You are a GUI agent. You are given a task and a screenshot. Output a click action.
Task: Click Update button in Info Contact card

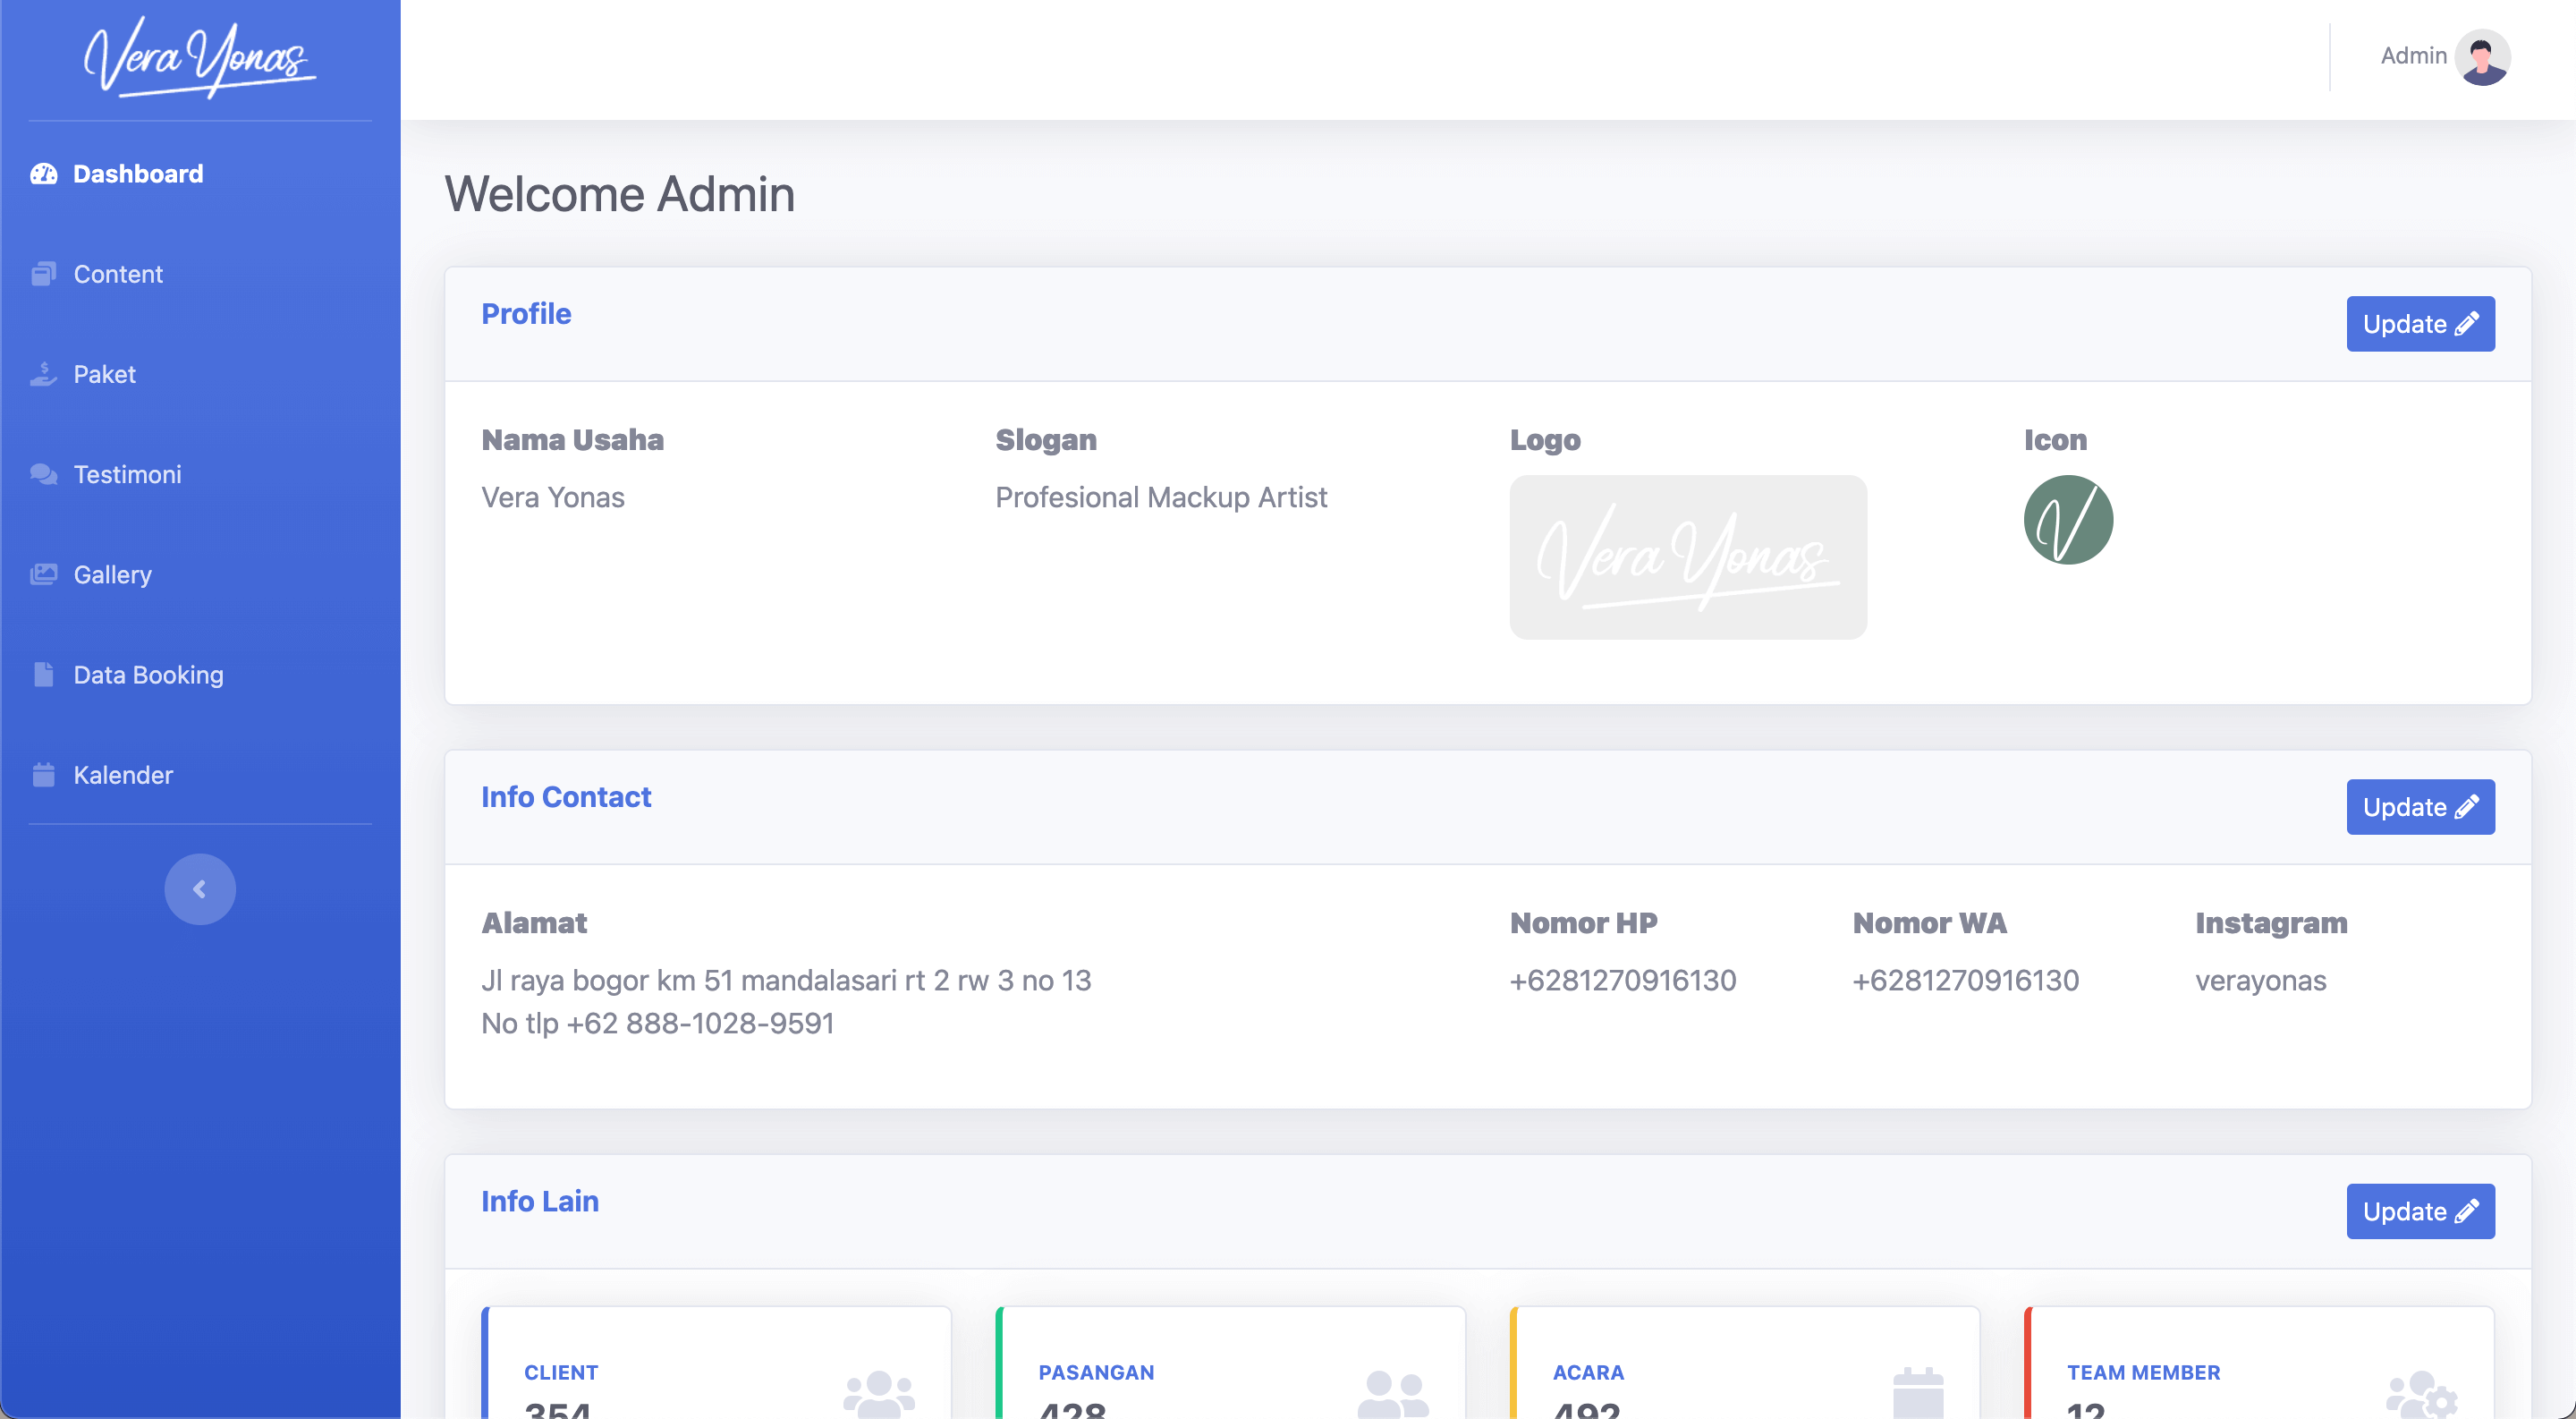click(2420, 807)
